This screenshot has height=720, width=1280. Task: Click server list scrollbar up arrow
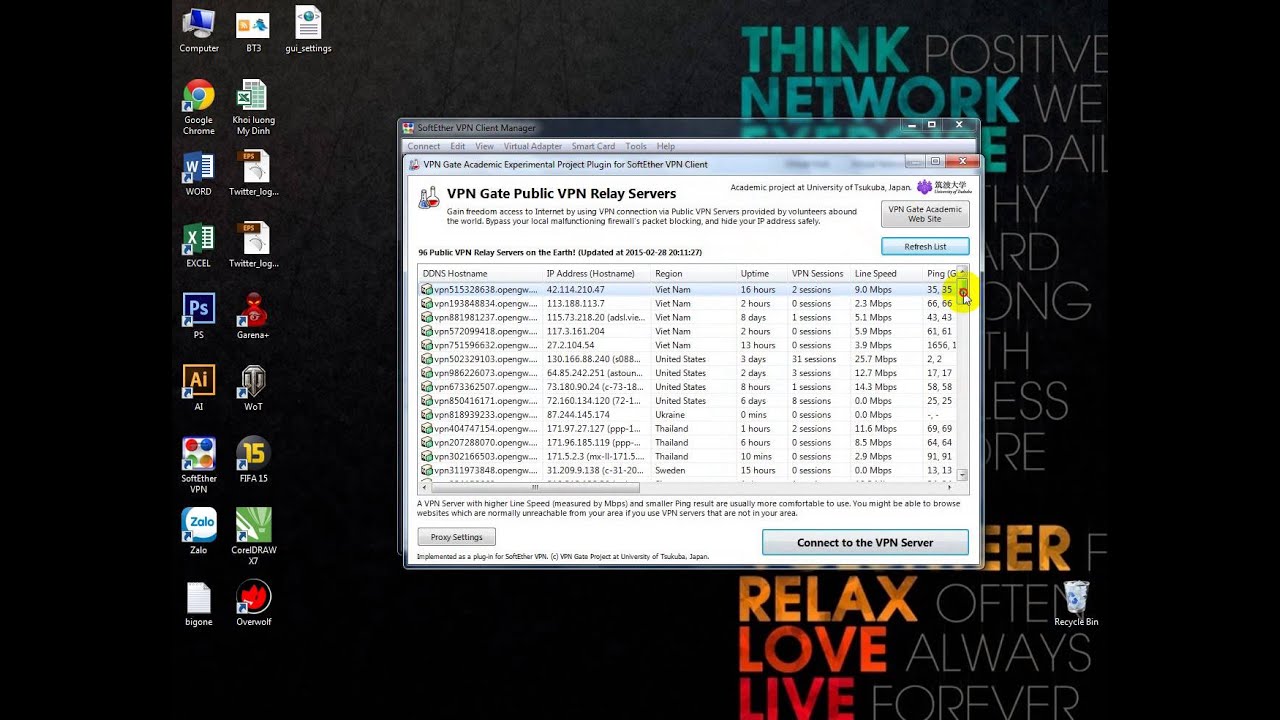click(962, 272)
